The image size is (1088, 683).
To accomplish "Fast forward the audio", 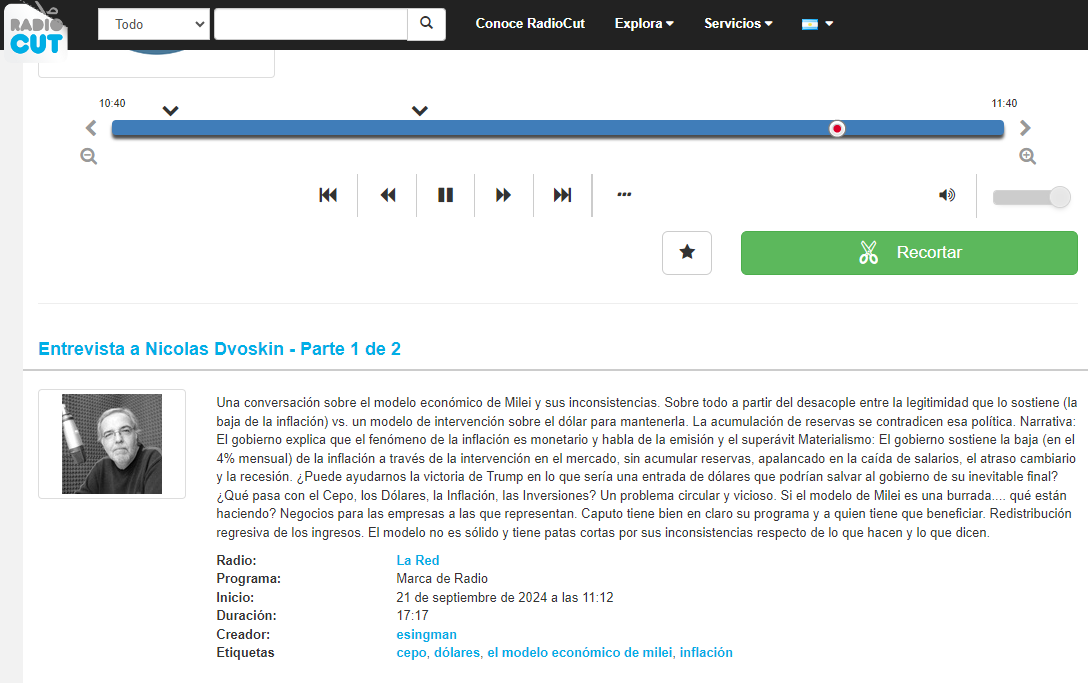I will tap(504, 195).
